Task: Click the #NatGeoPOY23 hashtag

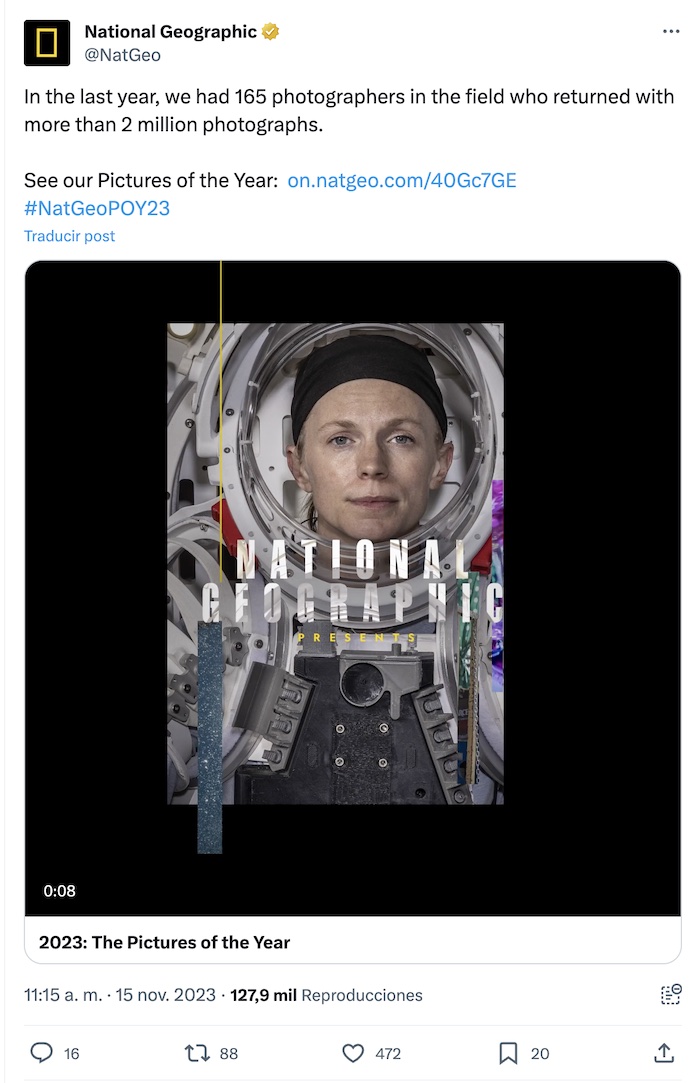Action: 97,208
